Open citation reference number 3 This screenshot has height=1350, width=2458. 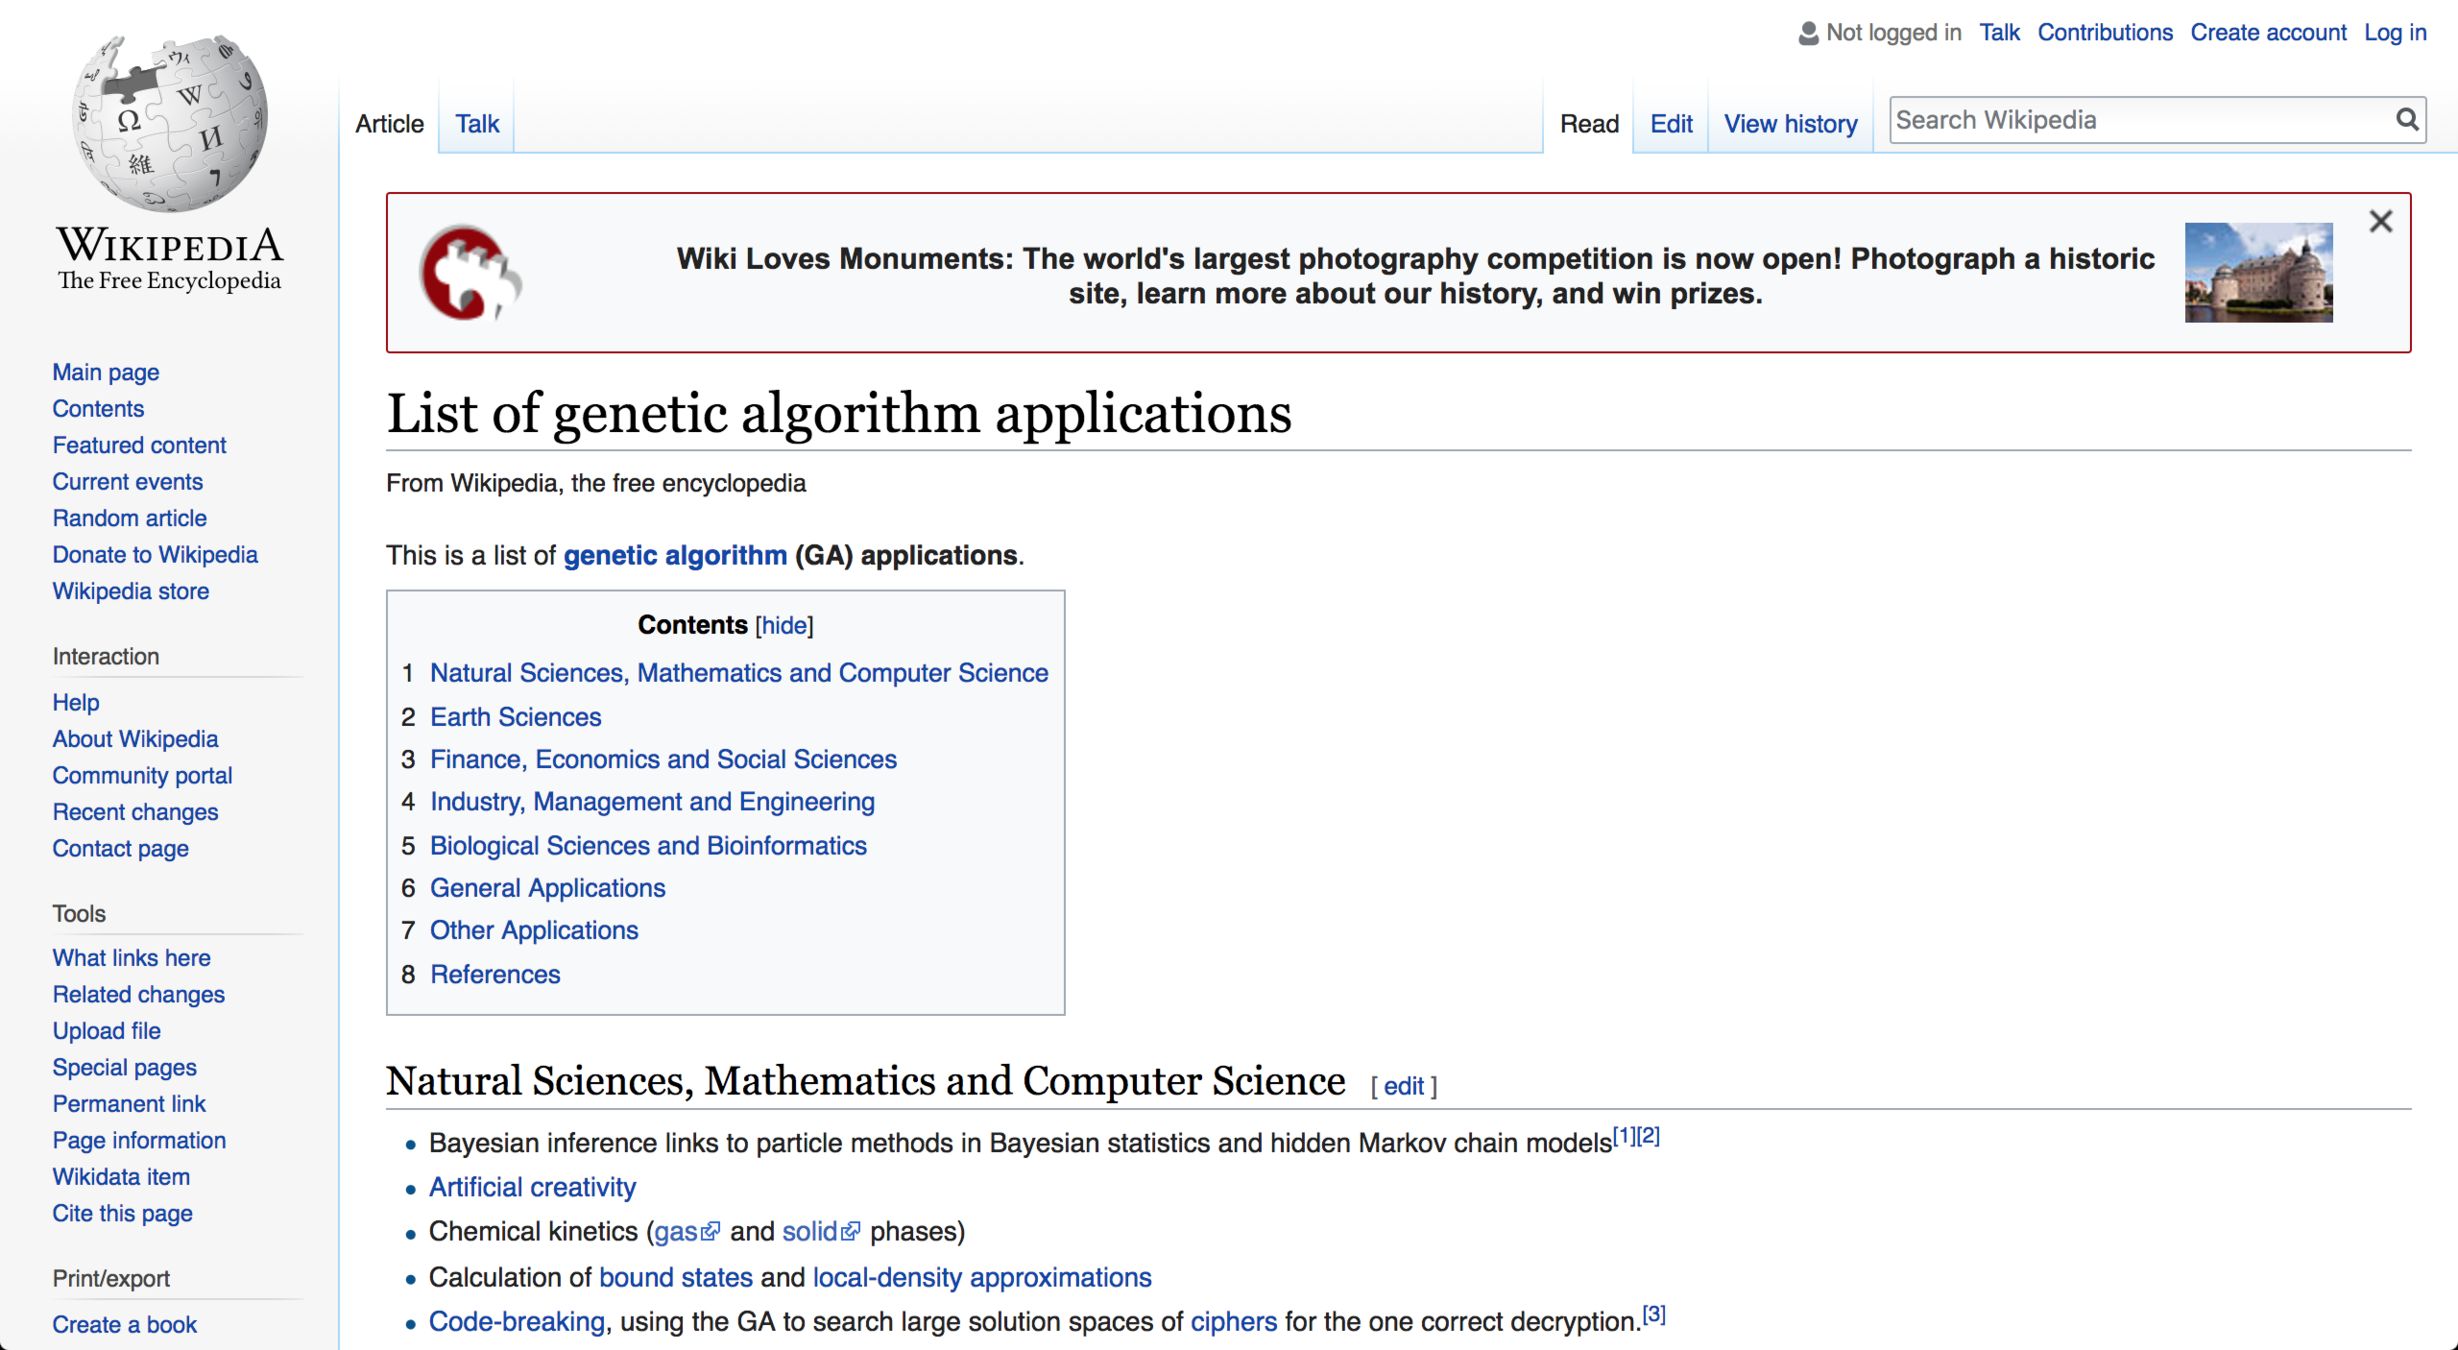tap(1654, 1315)
